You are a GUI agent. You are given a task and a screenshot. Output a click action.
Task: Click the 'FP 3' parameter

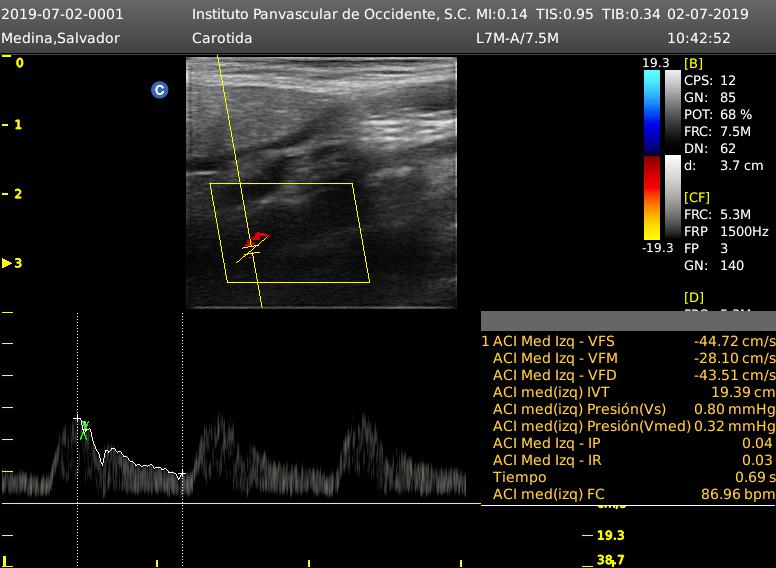click(x=706, y=248)
